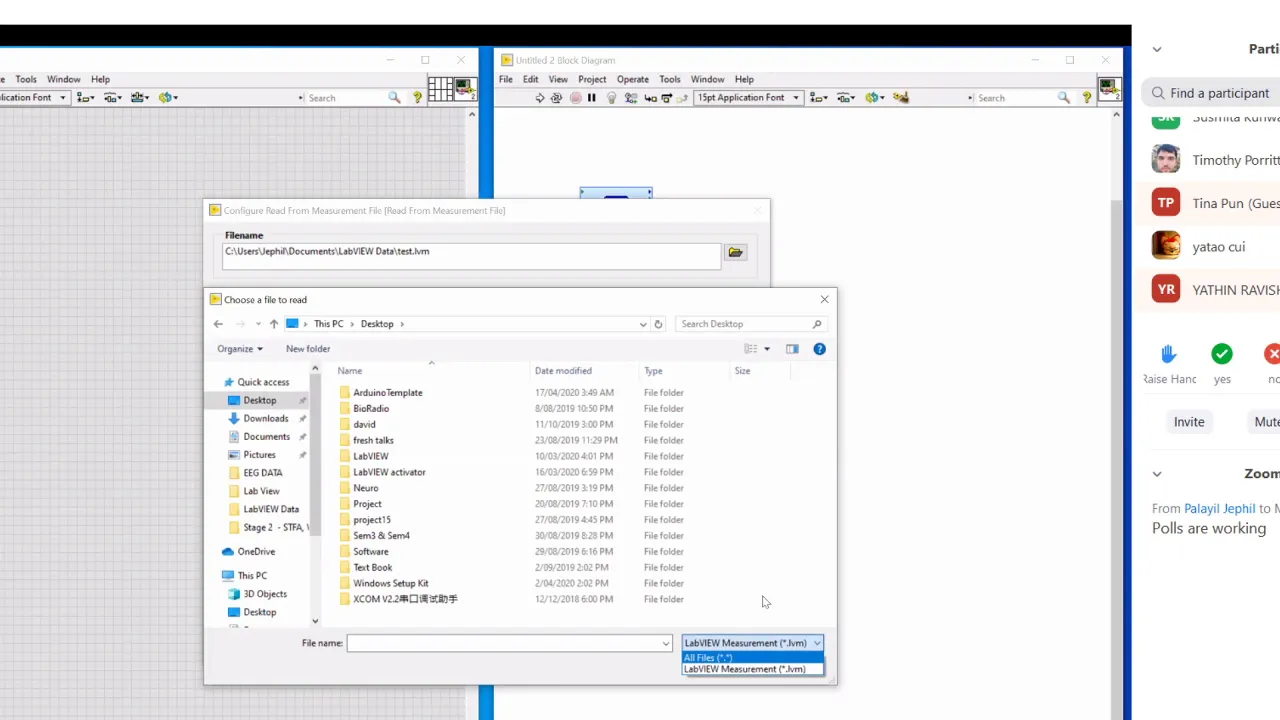Viewport: 1280px width, 720px height.
Task: Click New folder button
Action: pos(308,349)
